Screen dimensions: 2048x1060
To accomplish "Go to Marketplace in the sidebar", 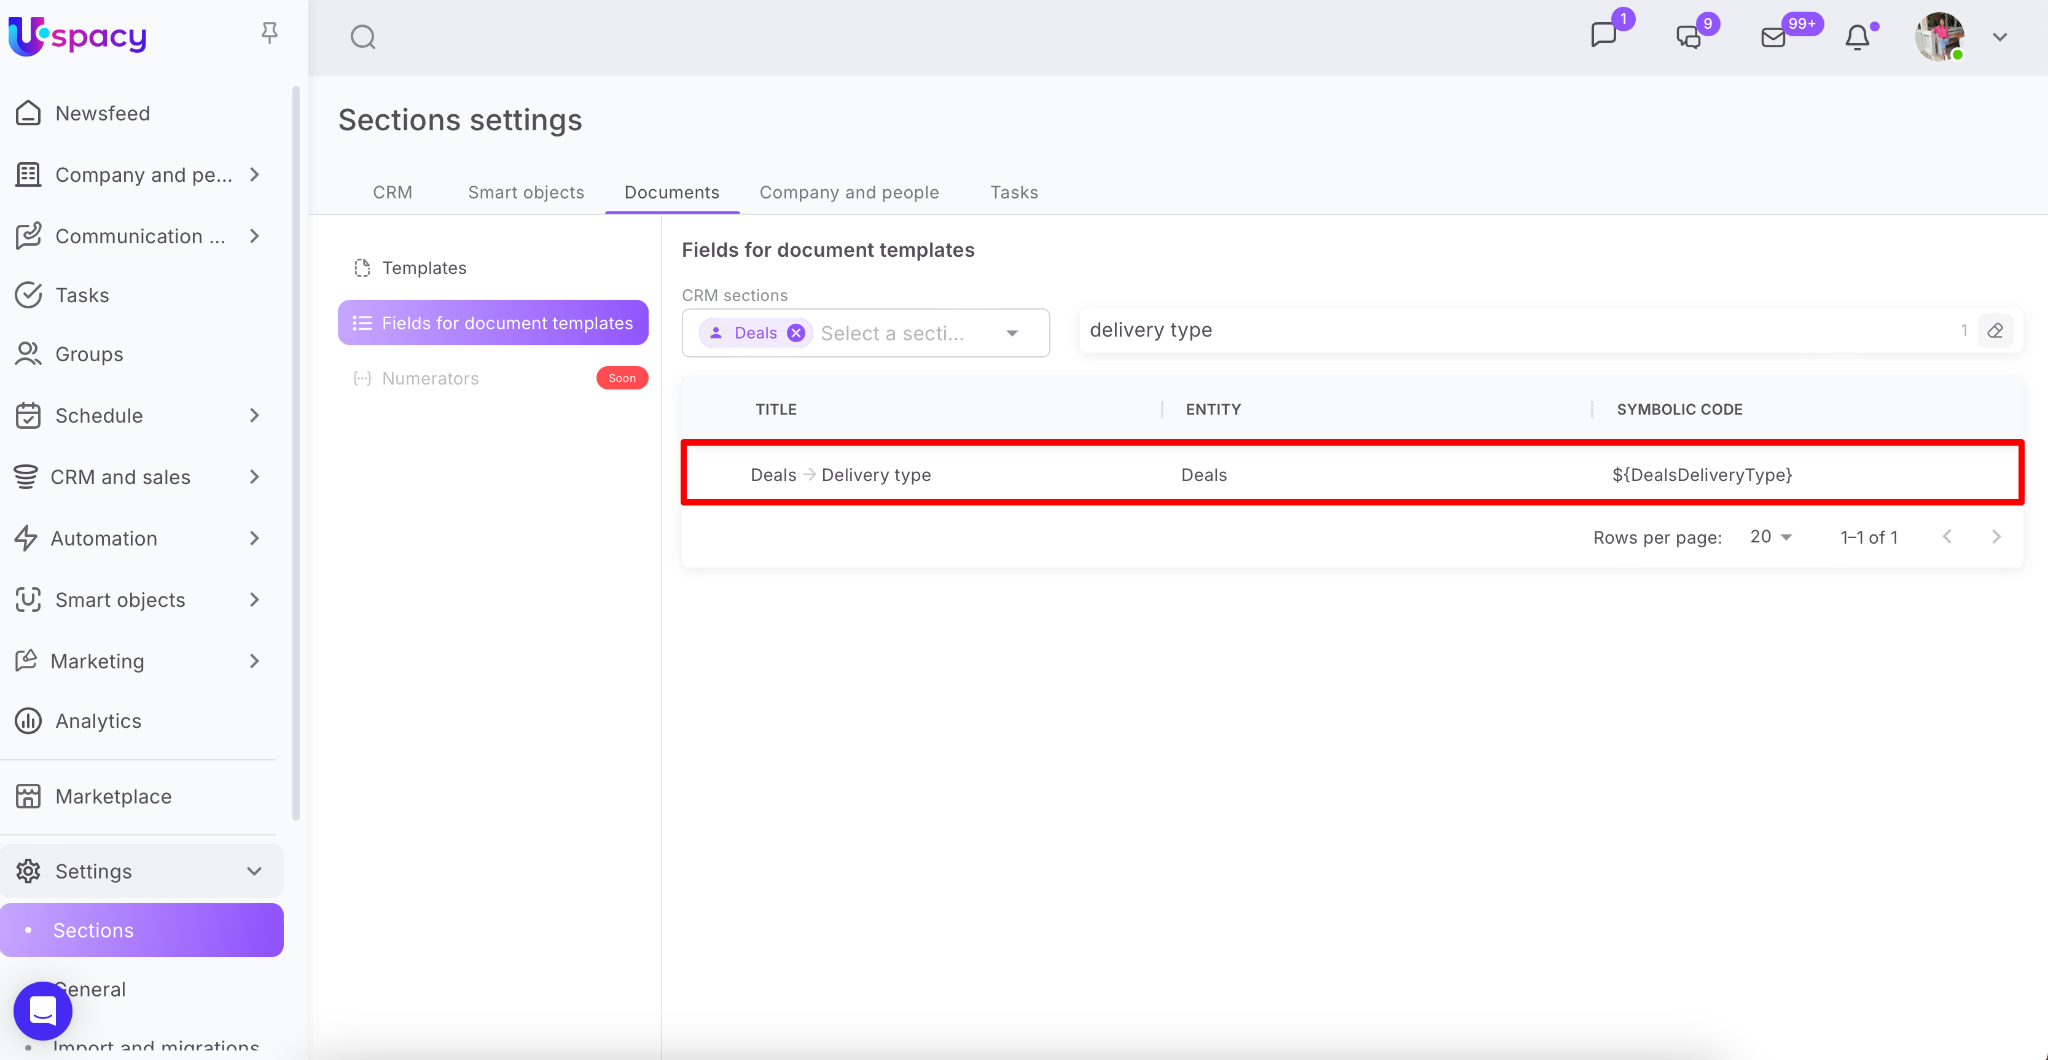I will tap(113, 796).
